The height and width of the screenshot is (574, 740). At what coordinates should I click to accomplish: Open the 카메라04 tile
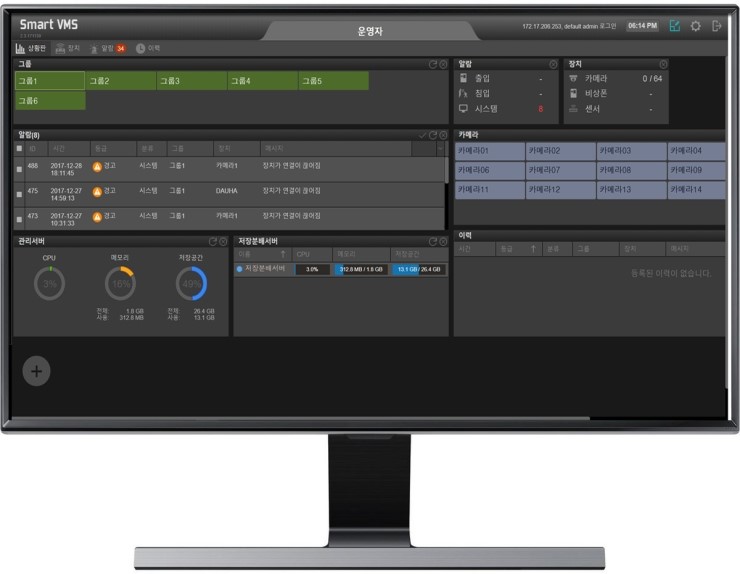[x=697, y=151]
